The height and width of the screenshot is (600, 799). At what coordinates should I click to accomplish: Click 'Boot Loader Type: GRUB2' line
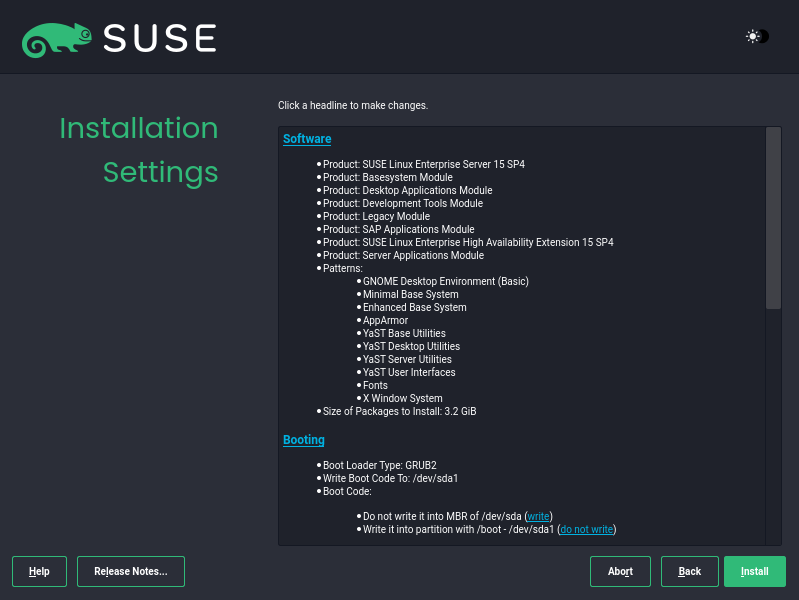[380, 465]
